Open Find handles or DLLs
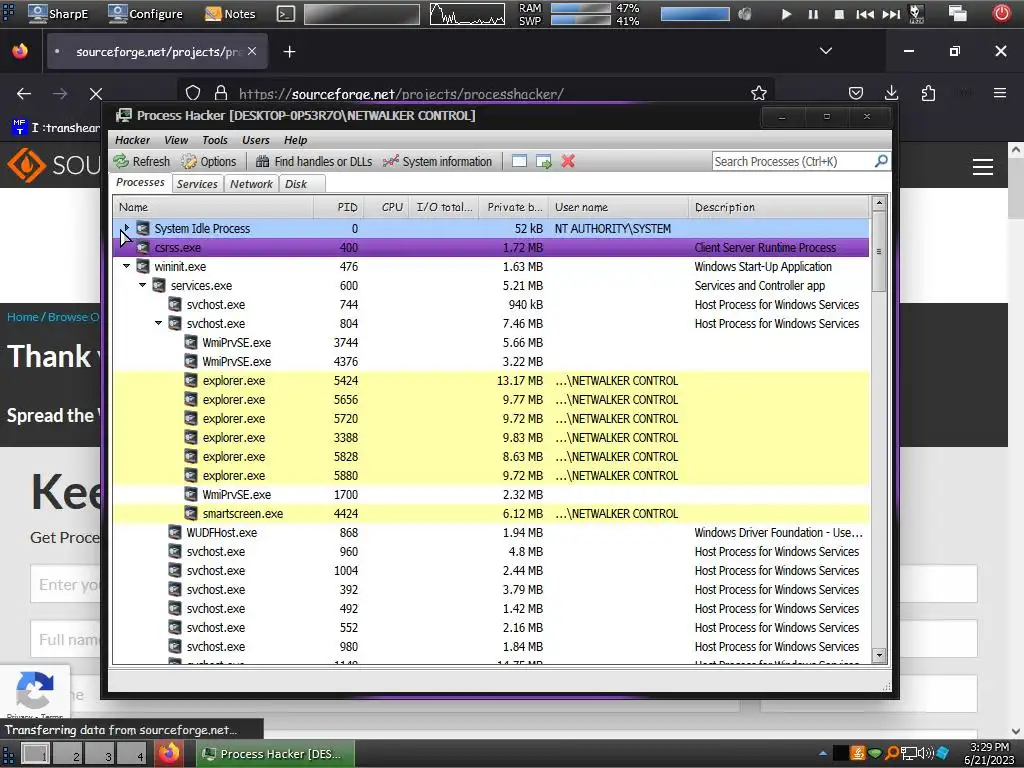 313,161
